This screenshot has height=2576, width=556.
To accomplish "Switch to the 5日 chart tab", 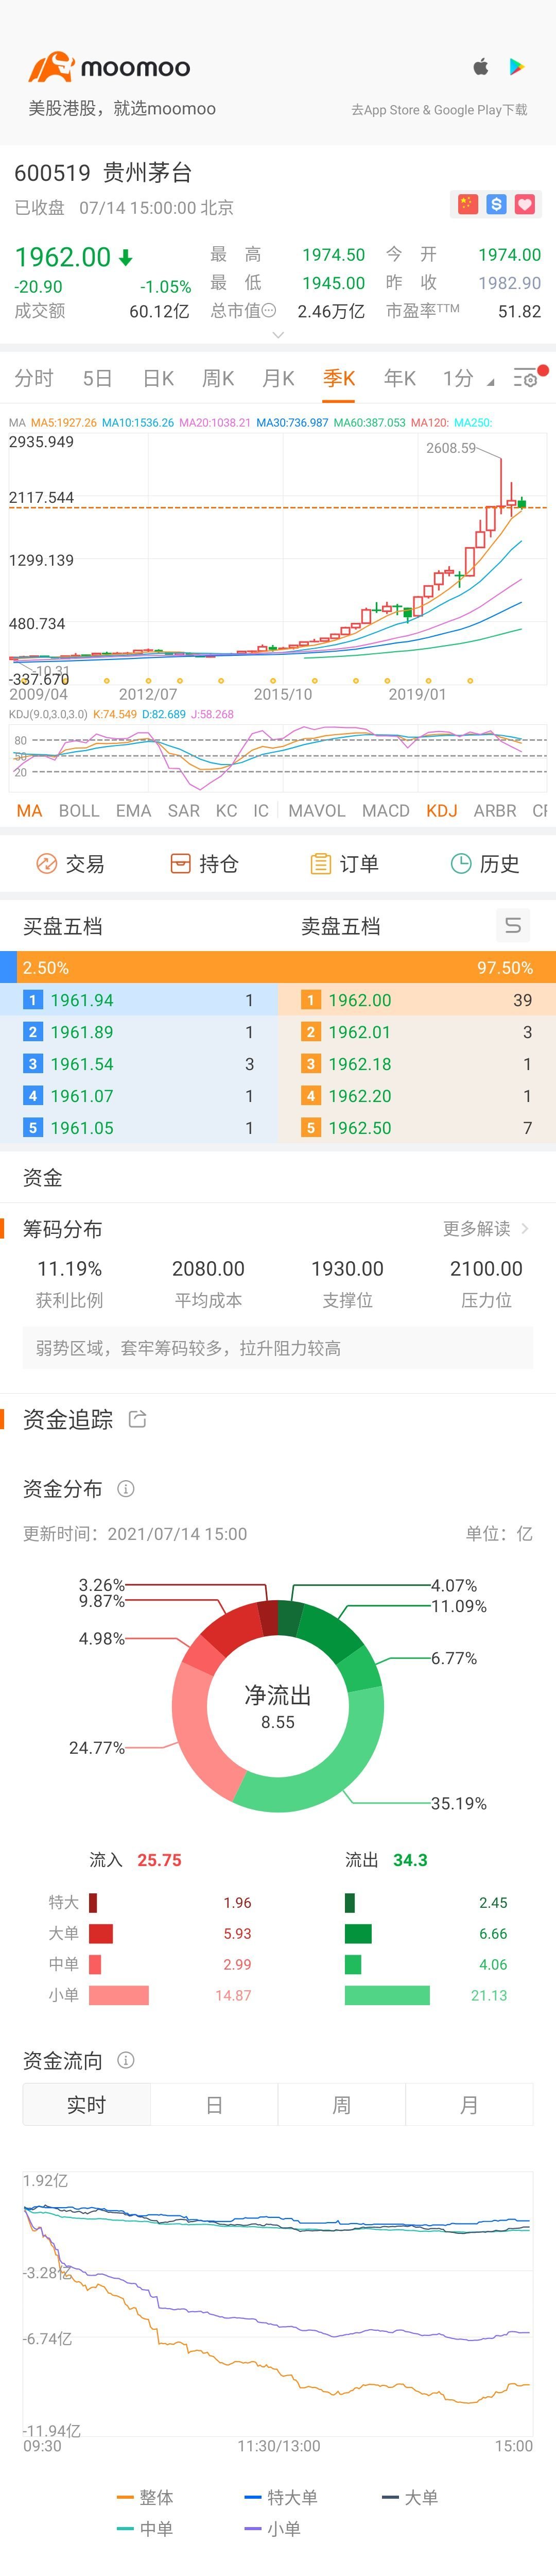I will (97, 378).
